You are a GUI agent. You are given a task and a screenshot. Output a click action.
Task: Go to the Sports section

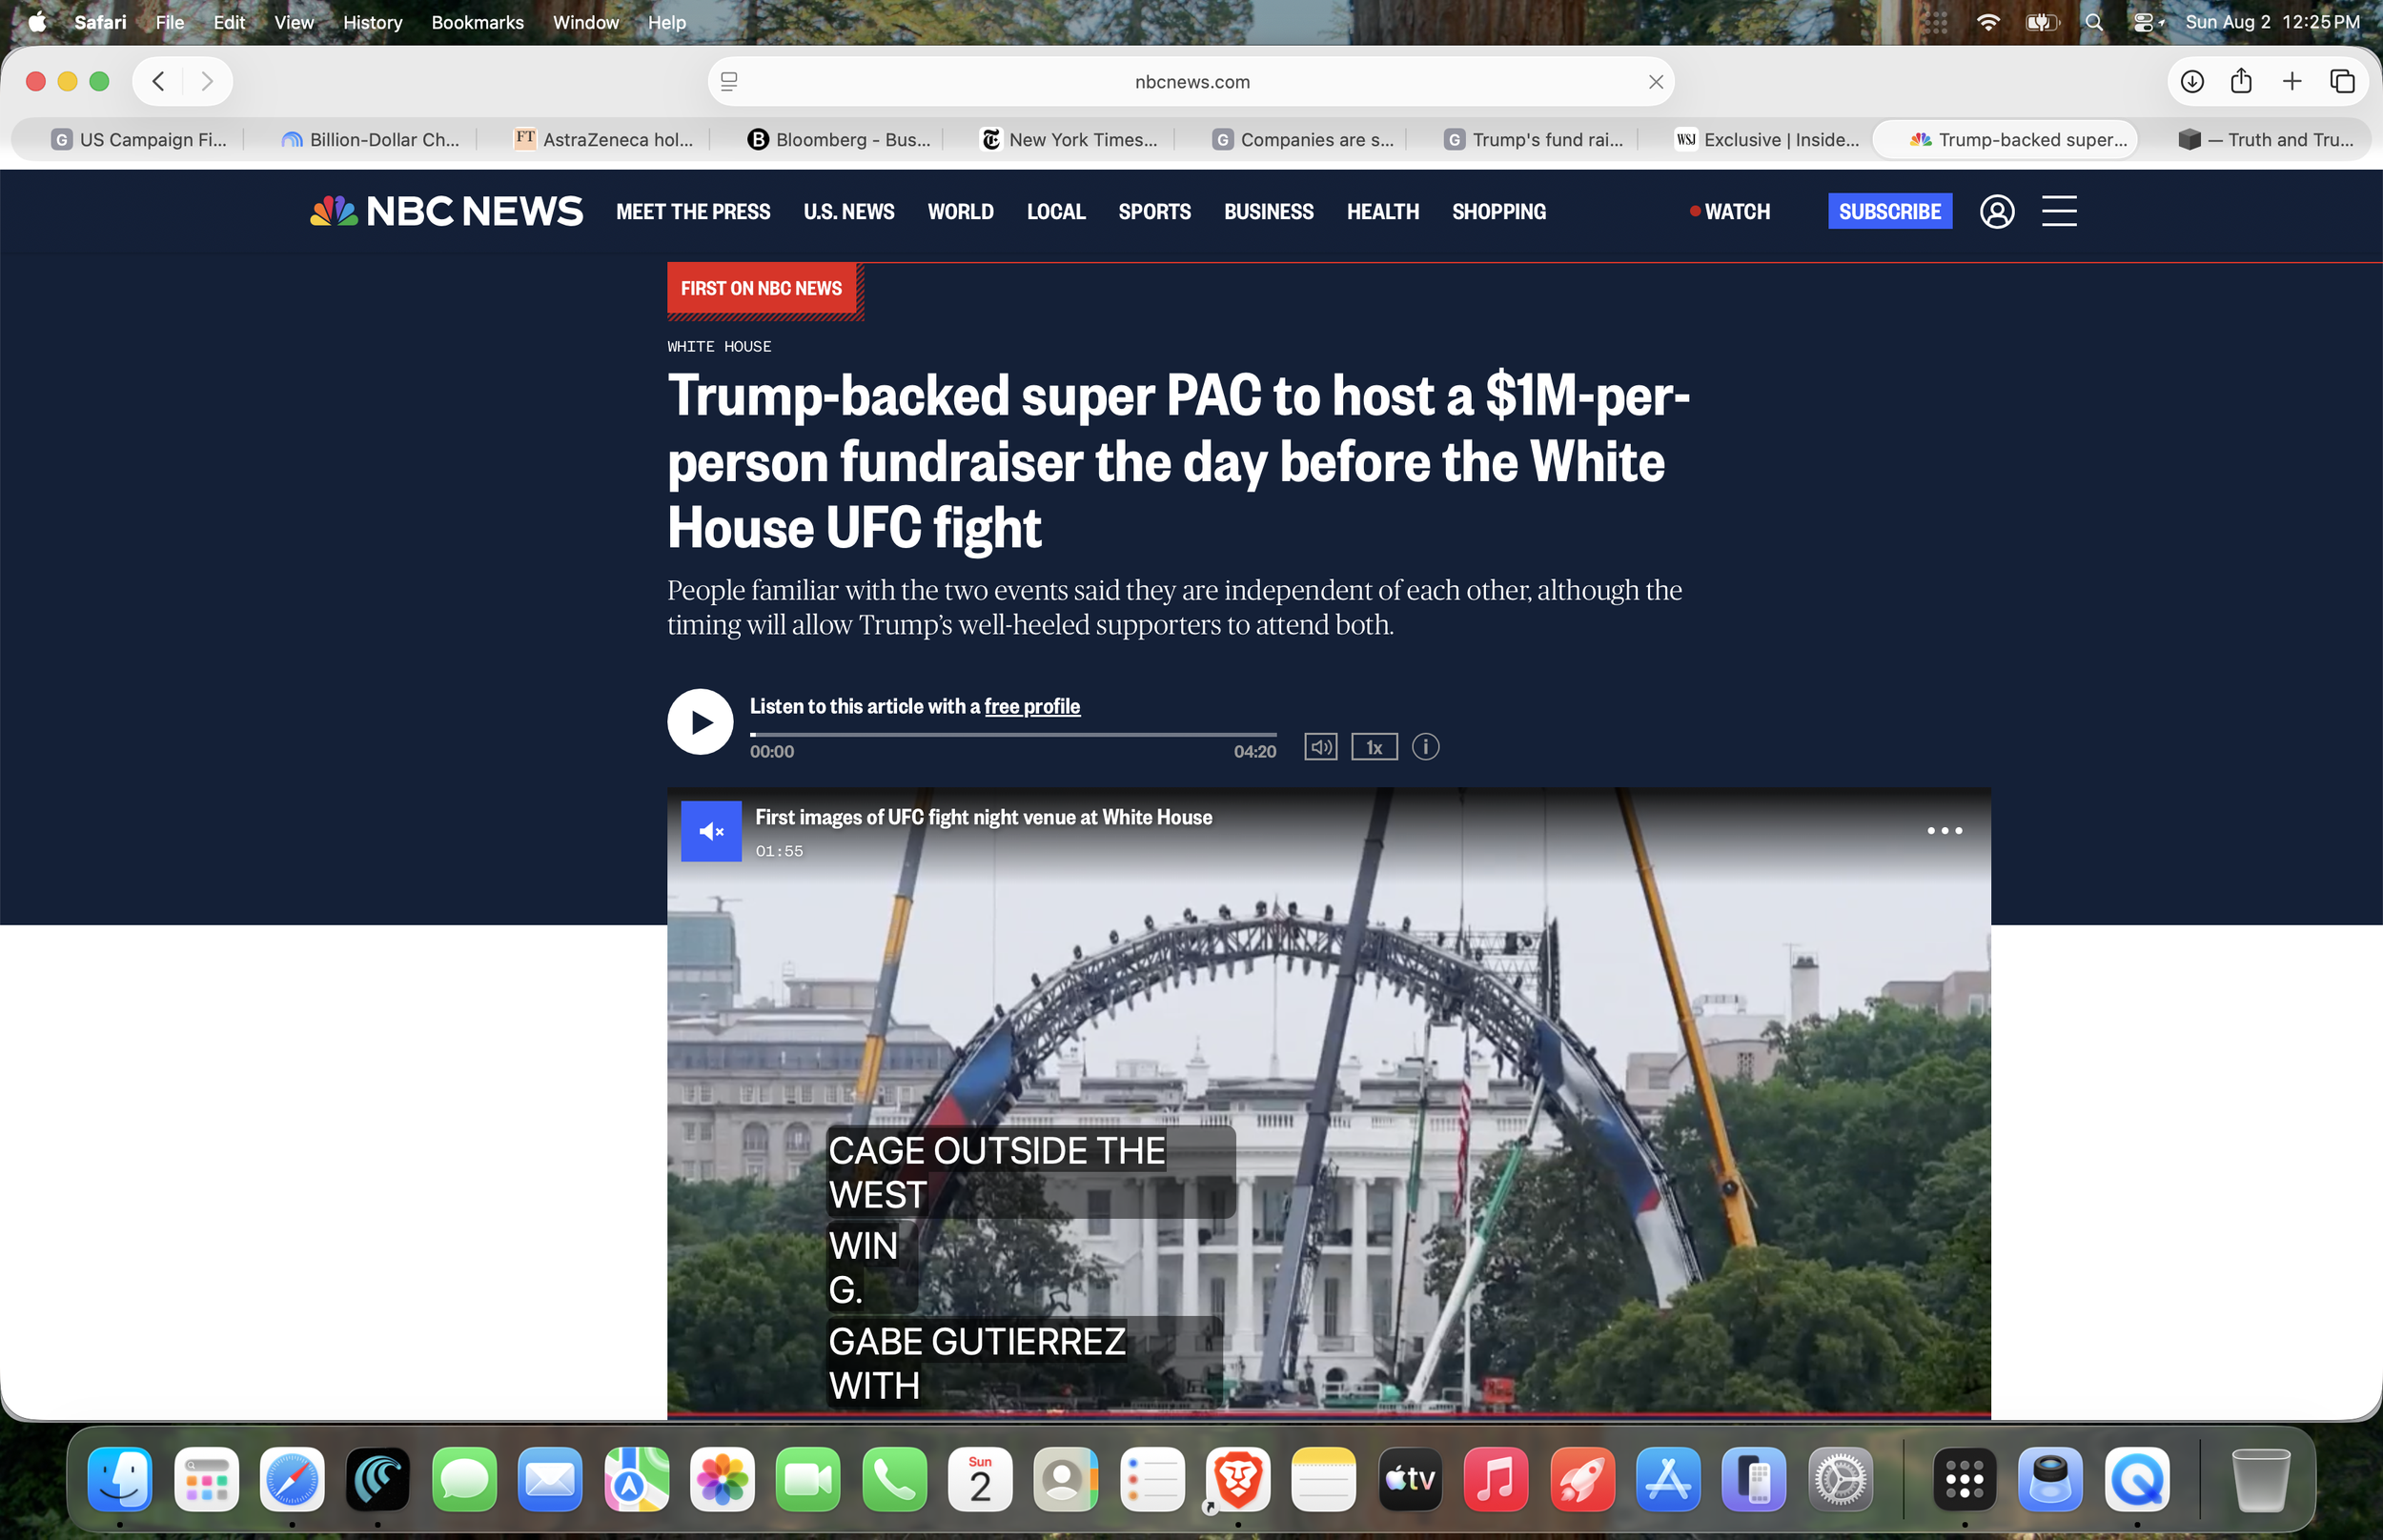(x=1154, y=212)
